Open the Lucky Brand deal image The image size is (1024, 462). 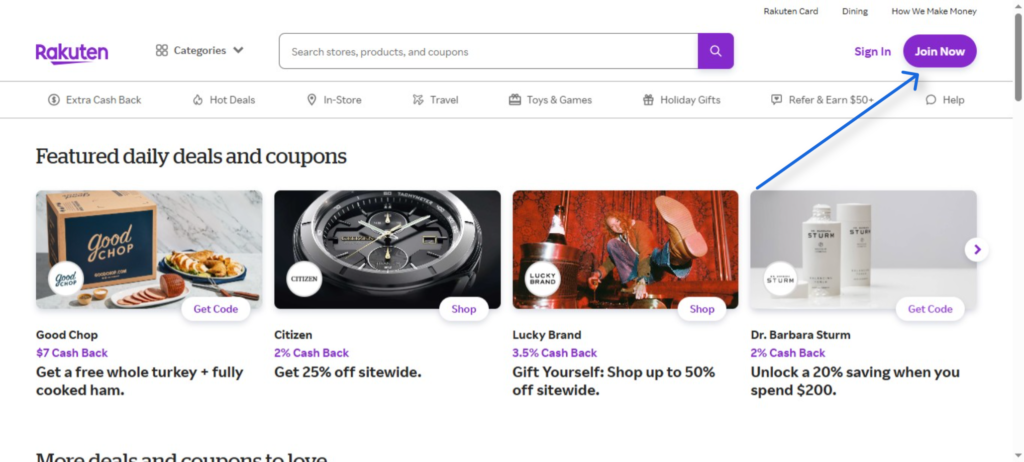(x=625, y=249)
